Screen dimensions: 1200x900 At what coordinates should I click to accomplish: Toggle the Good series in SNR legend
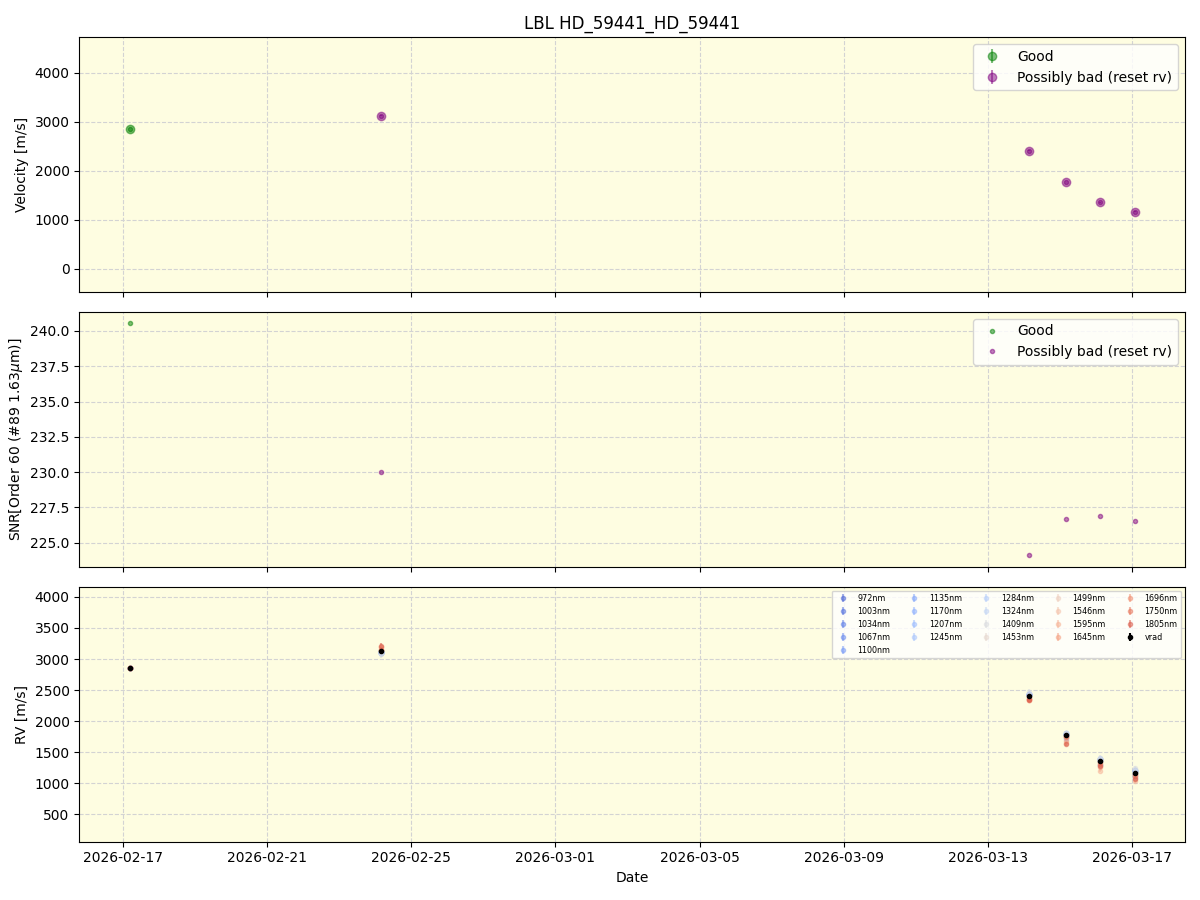click(992, 330)
